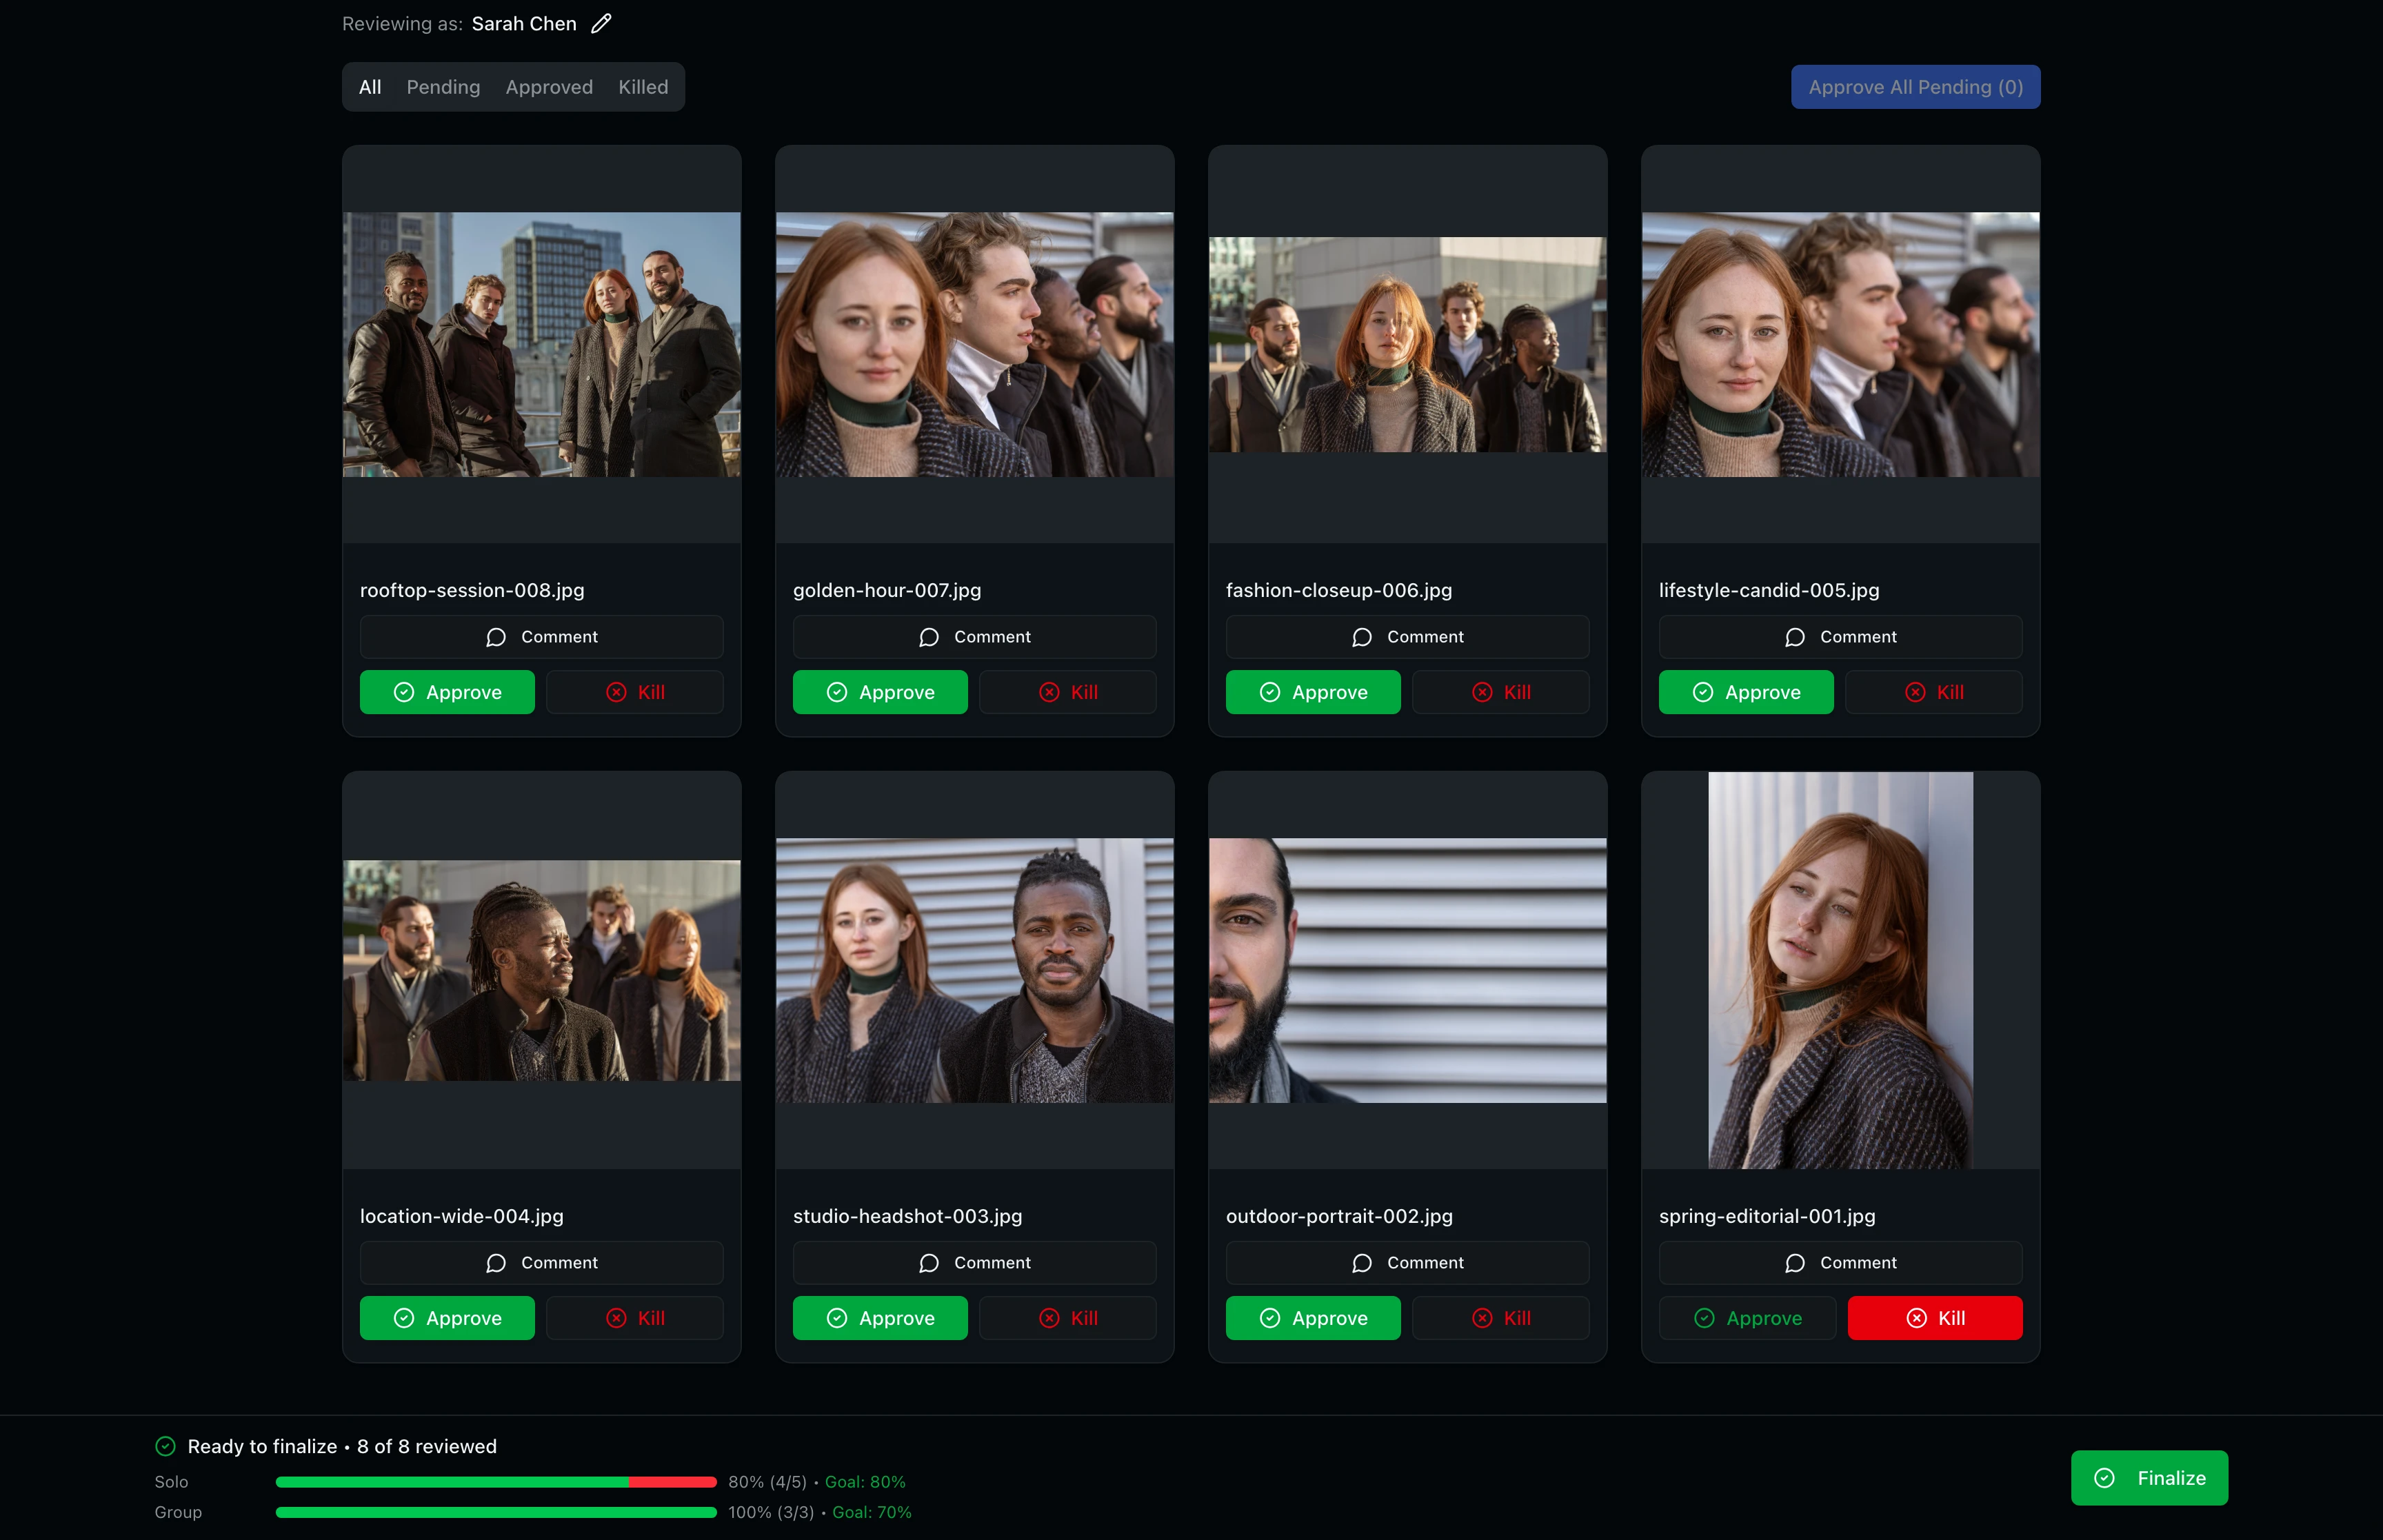The height and width of the screenshot is (1540, 2383).
Task: Click the approve checkmark icon on lifestyle-candid-005.jpg
Action: (x=1703, y=692)
